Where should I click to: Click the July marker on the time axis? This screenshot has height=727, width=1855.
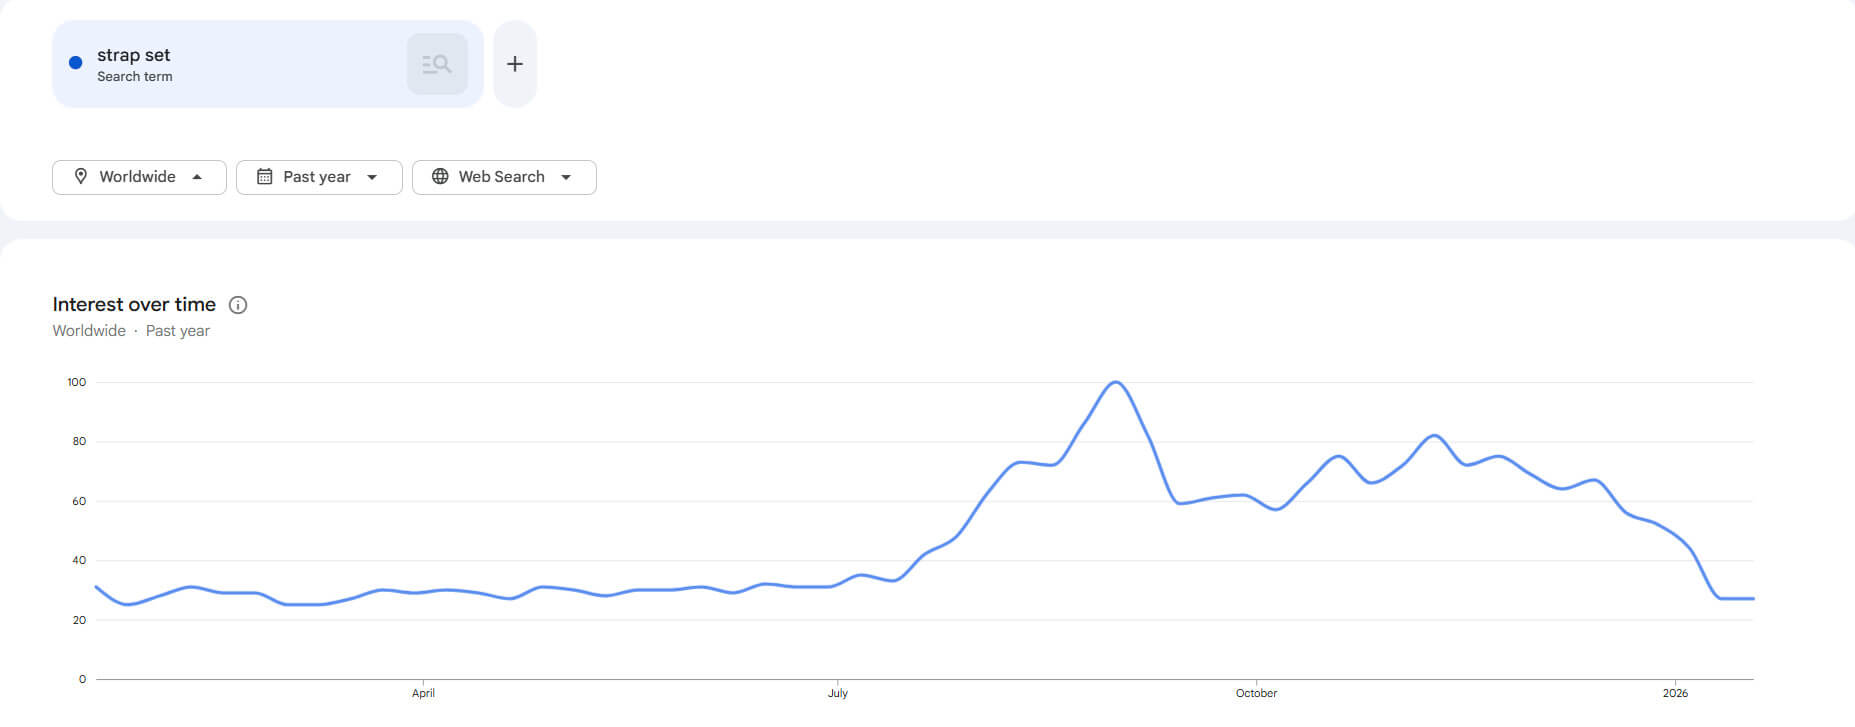pos(838,693)
